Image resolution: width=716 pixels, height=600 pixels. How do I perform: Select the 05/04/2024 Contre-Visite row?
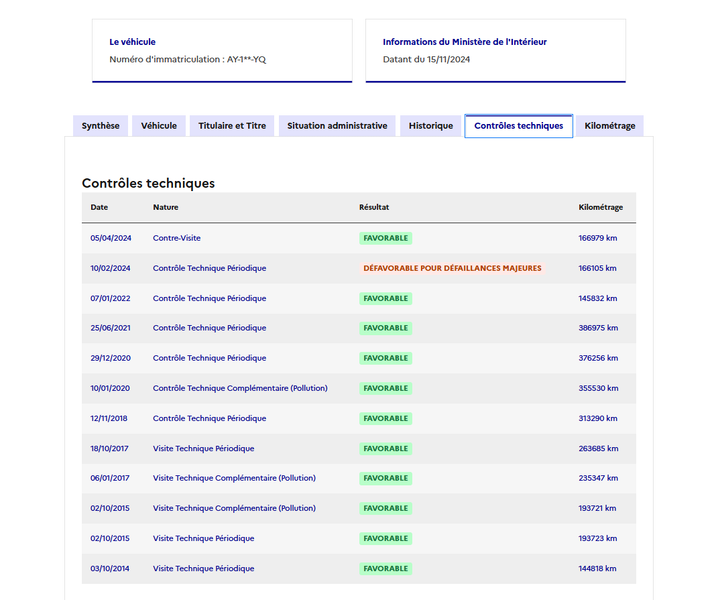[x=359, y=238]
